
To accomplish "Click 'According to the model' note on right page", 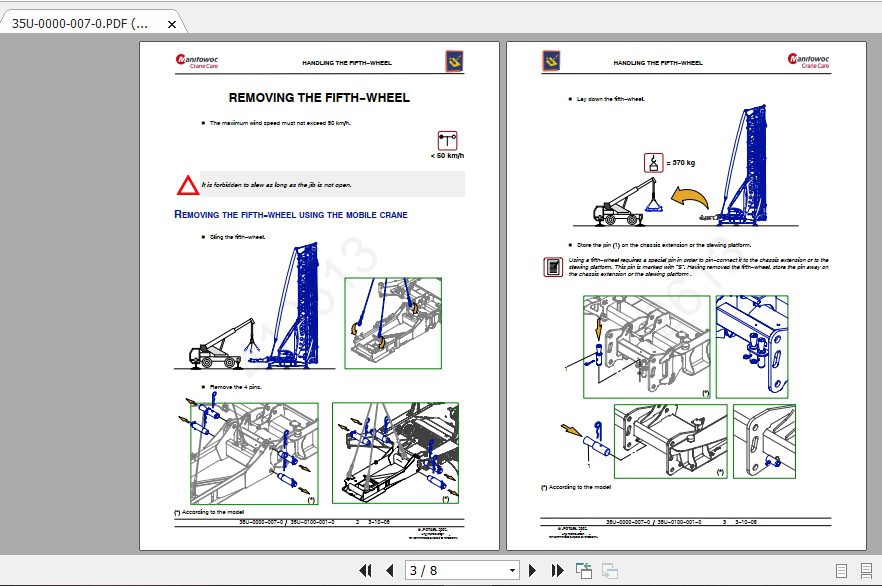I will point(576,487).
